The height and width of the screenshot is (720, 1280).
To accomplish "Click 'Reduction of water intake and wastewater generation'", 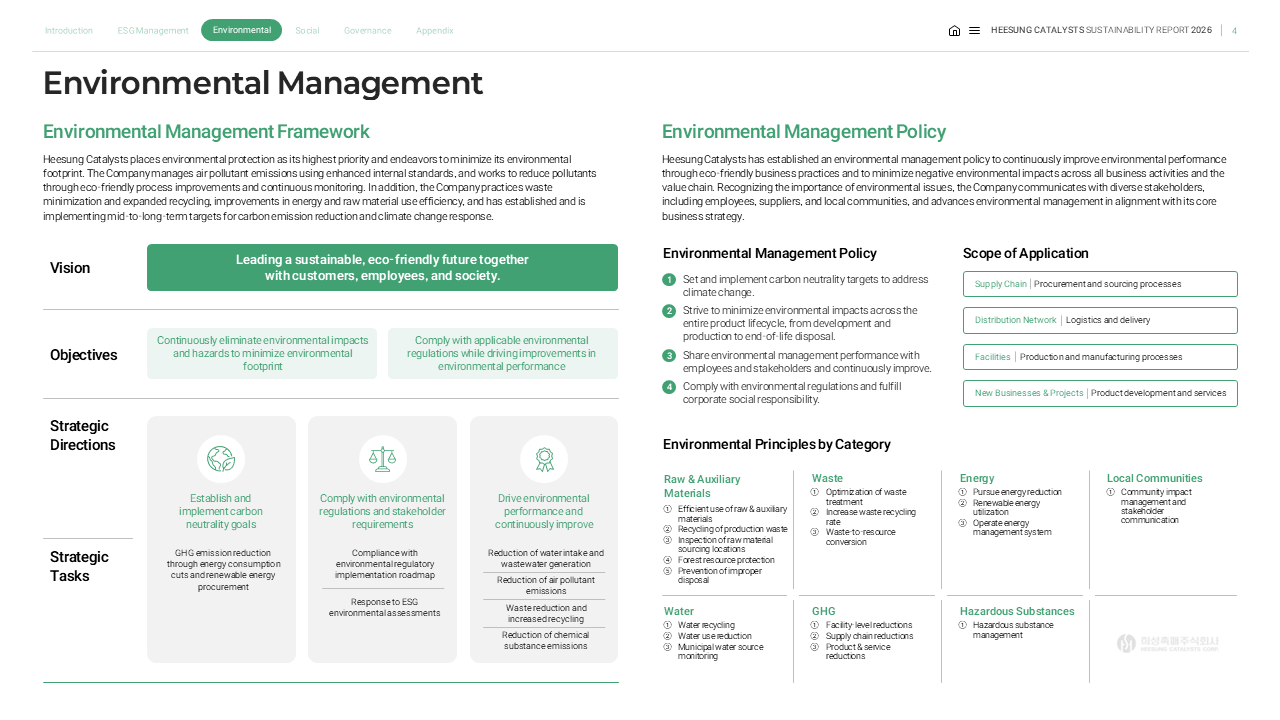I will (544, 558).
